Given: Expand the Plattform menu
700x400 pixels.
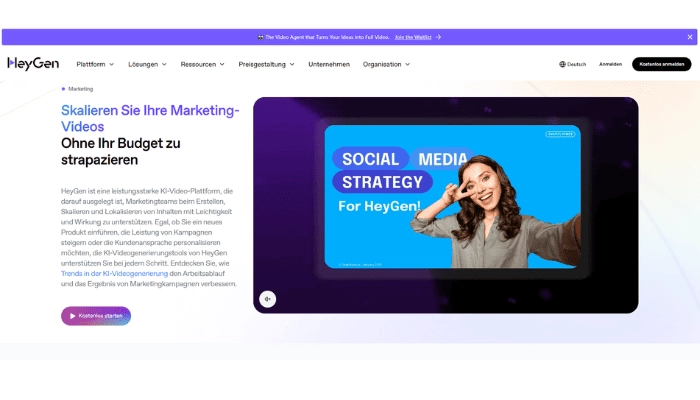Looking at the screenshot, I should pos(95,64).
